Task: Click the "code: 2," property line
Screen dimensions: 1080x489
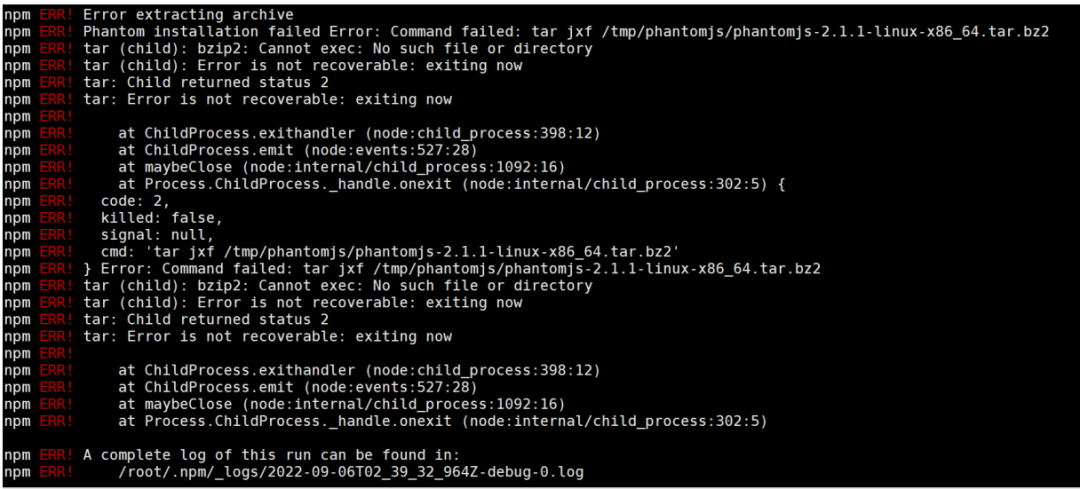Action: pos(135,200)
